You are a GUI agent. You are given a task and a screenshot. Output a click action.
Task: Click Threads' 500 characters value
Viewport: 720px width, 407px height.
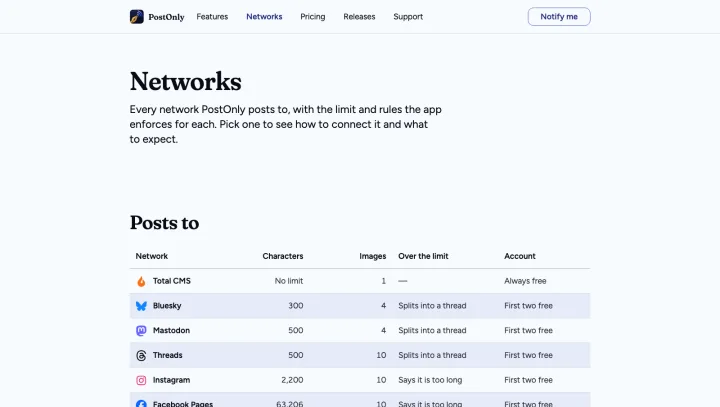296,355
